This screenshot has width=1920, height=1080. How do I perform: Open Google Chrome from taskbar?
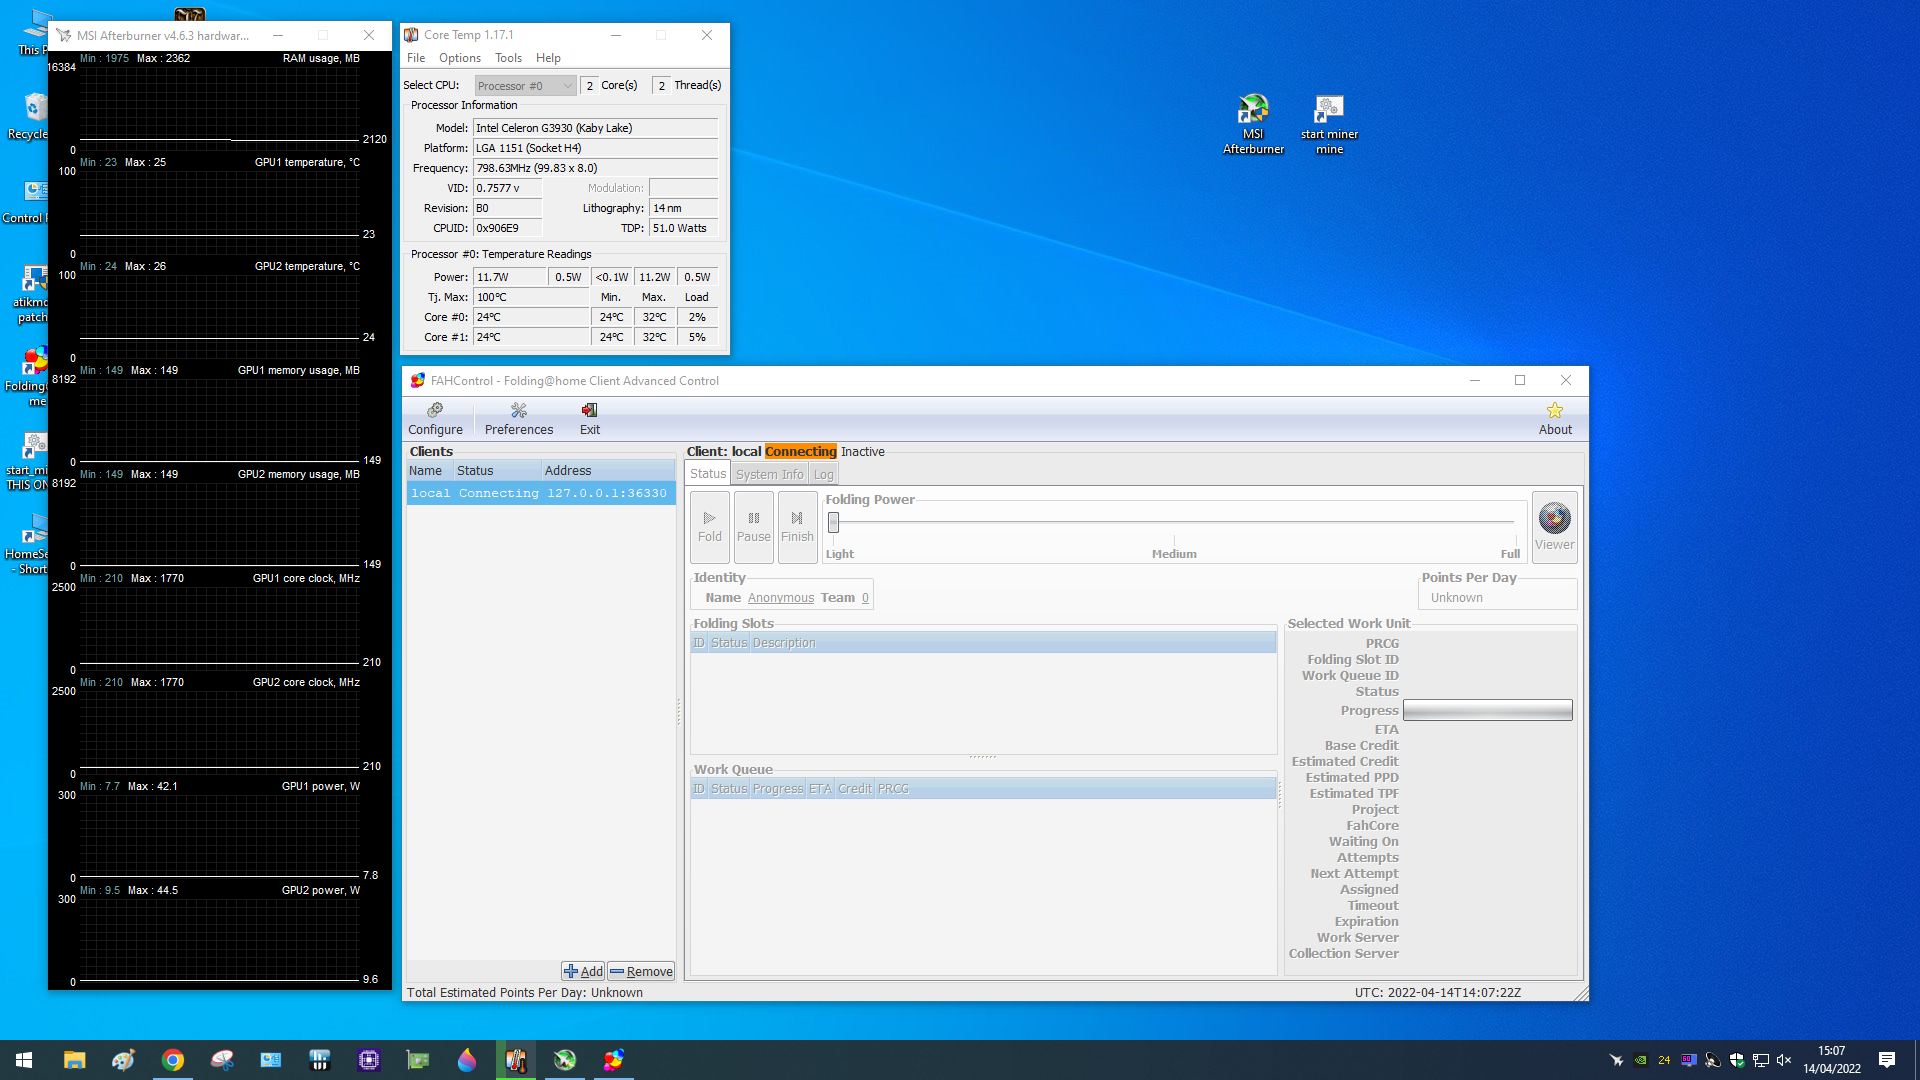pyautogui.click(x=173, y=1060)
